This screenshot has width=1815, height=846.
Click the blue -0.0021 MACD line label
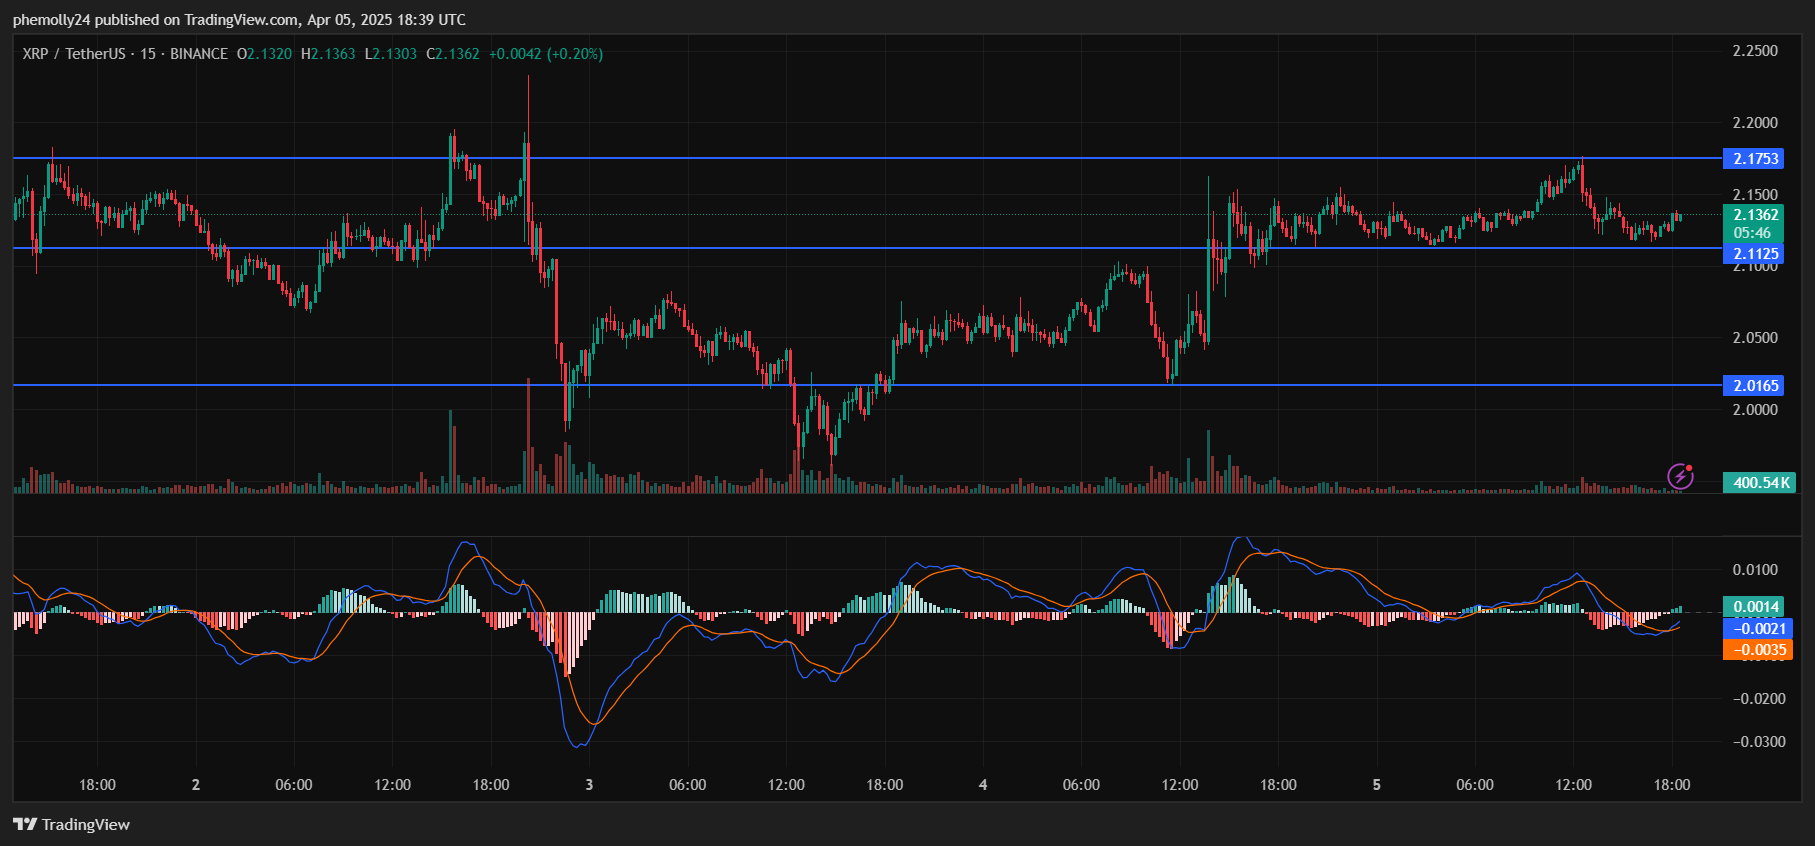(1758, 628)
